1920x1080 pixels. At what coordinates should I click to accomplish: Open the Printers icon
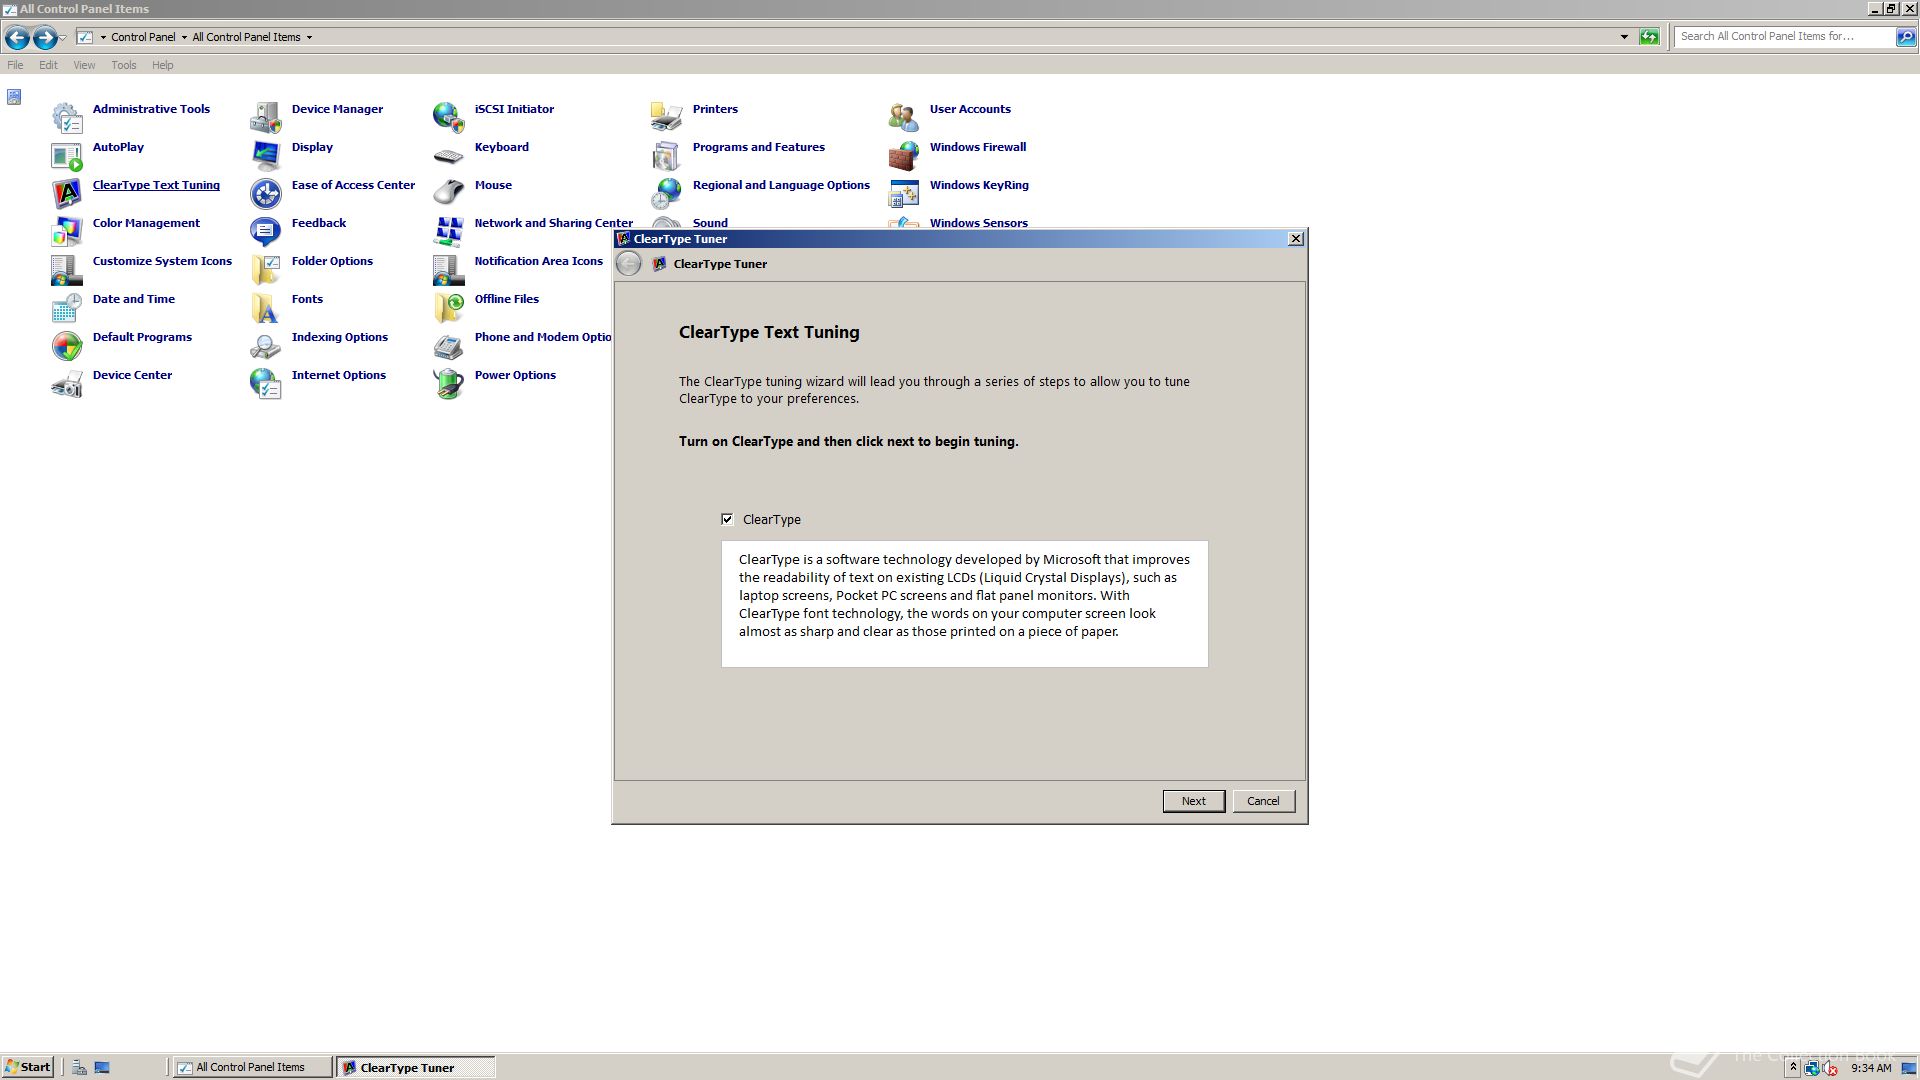pyautogui.click(x=667, y=118)
